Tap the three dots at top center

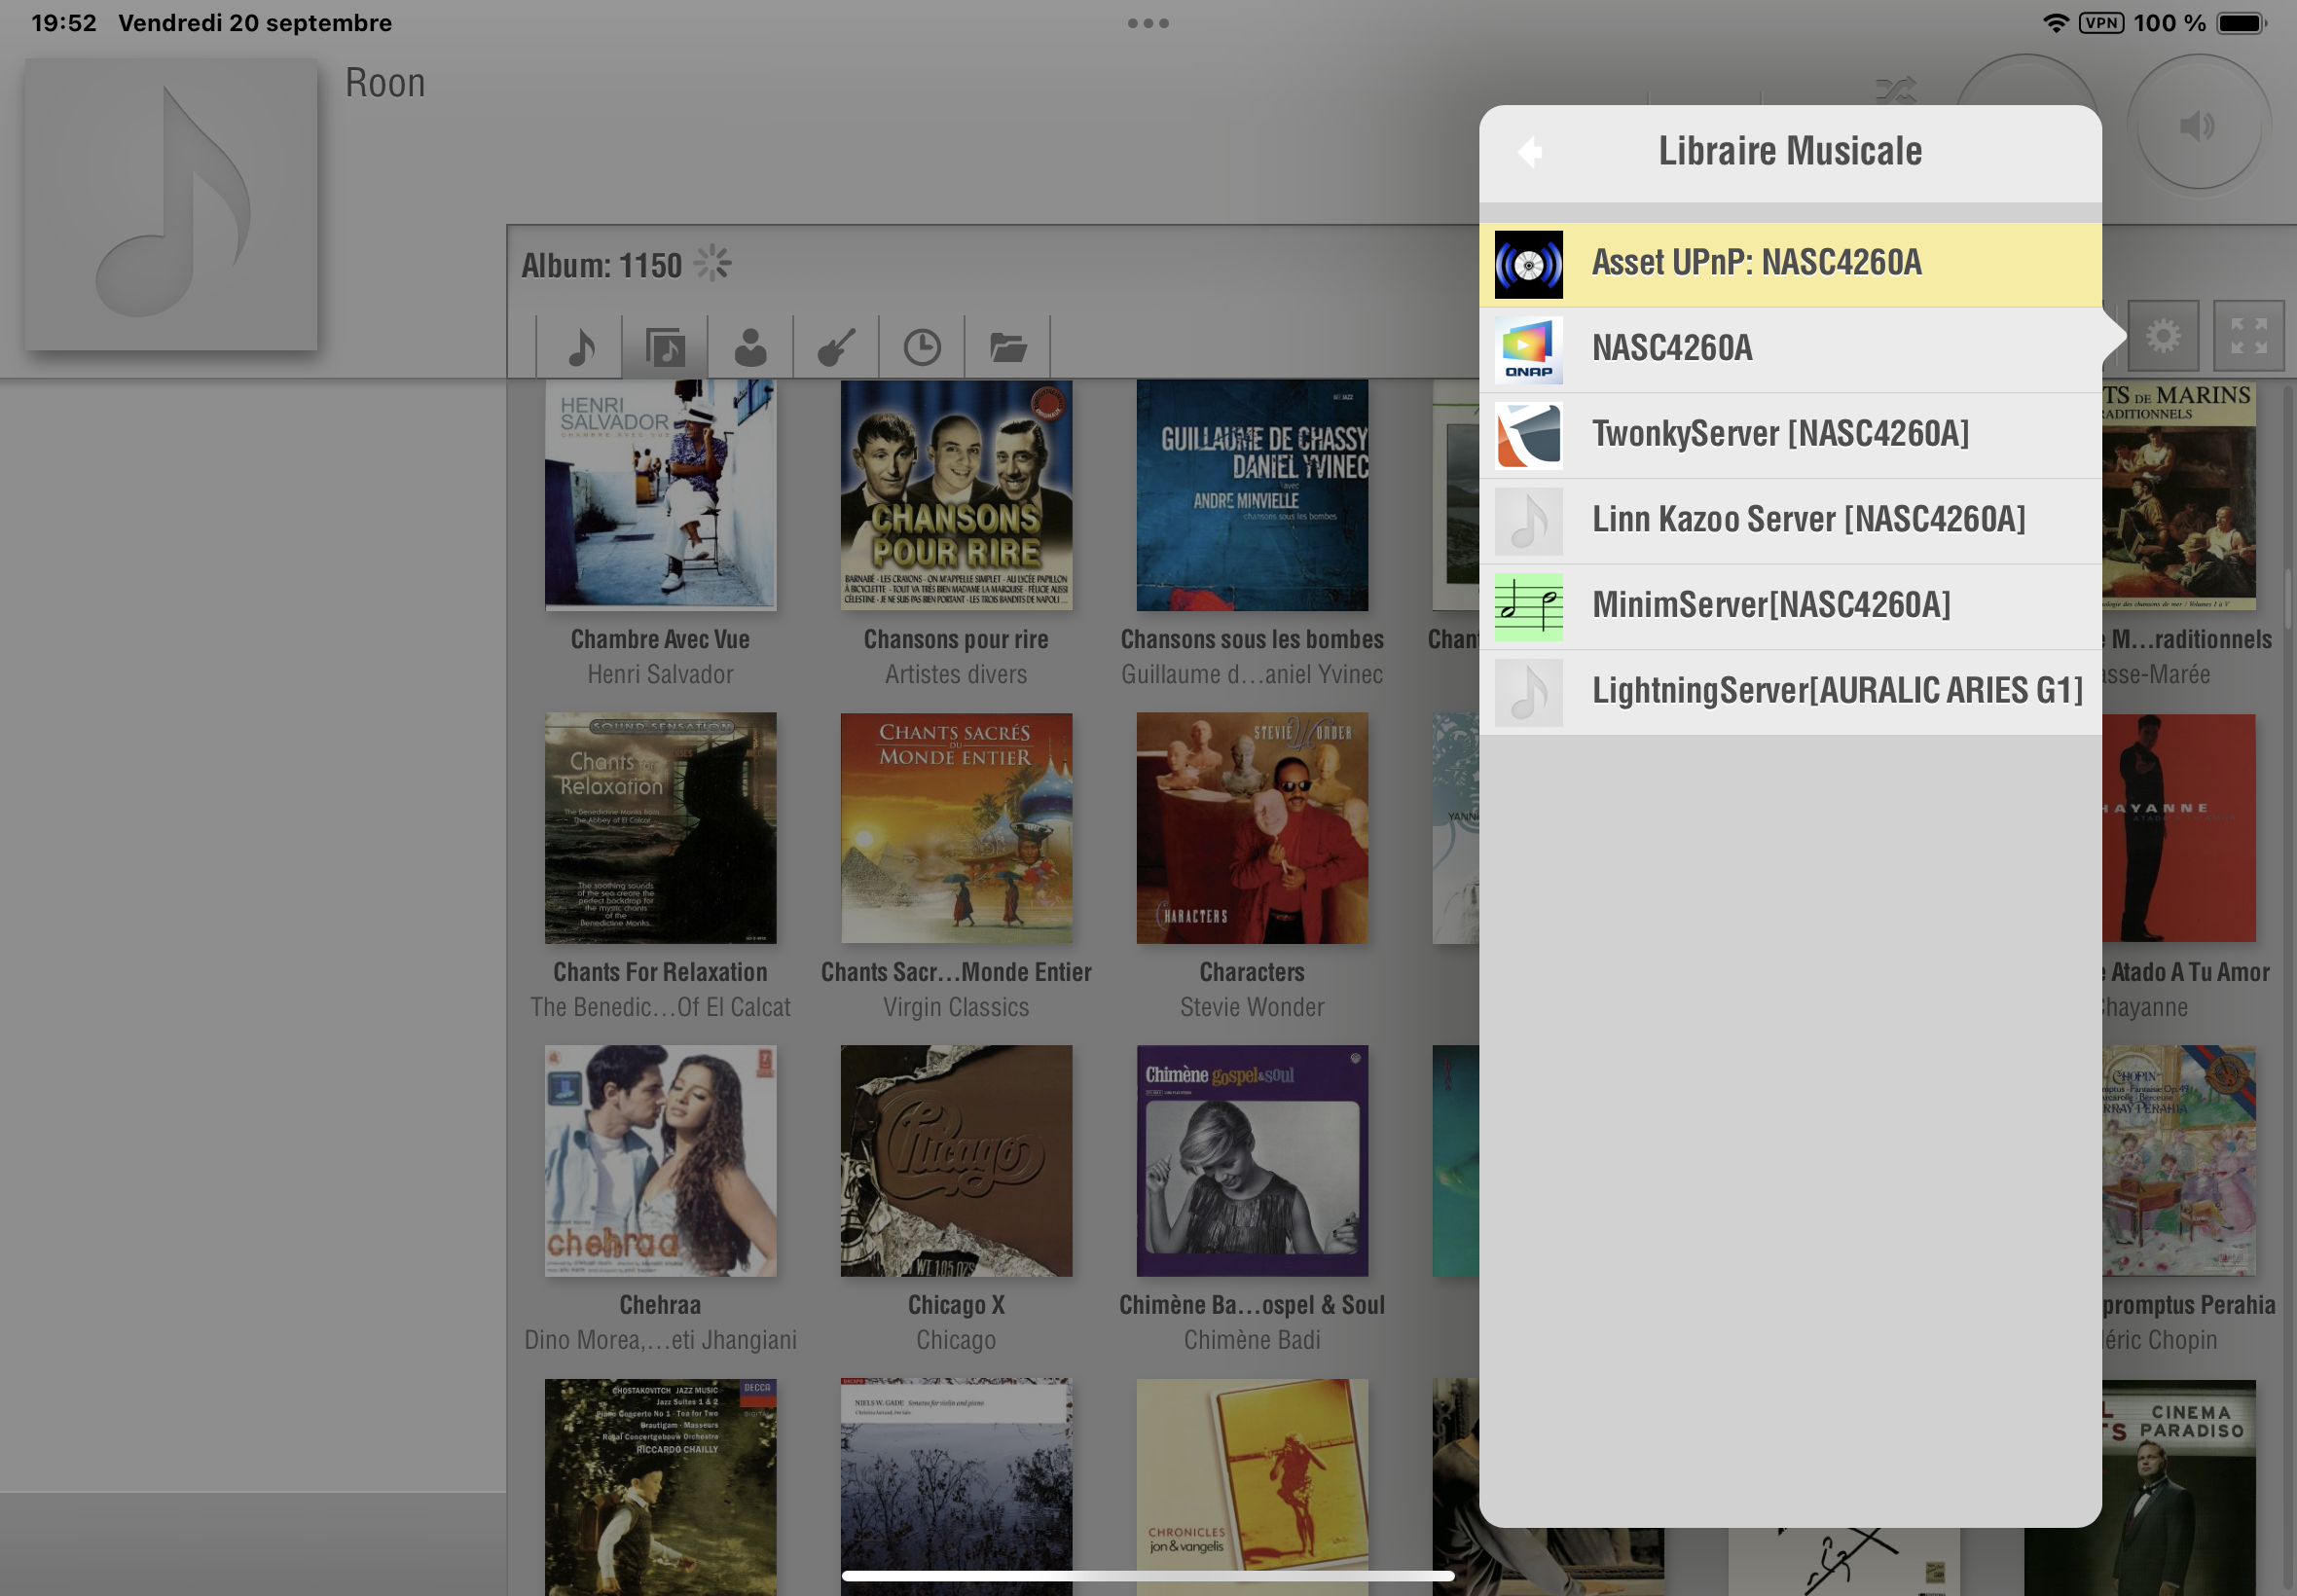[x=1148, y=23]
